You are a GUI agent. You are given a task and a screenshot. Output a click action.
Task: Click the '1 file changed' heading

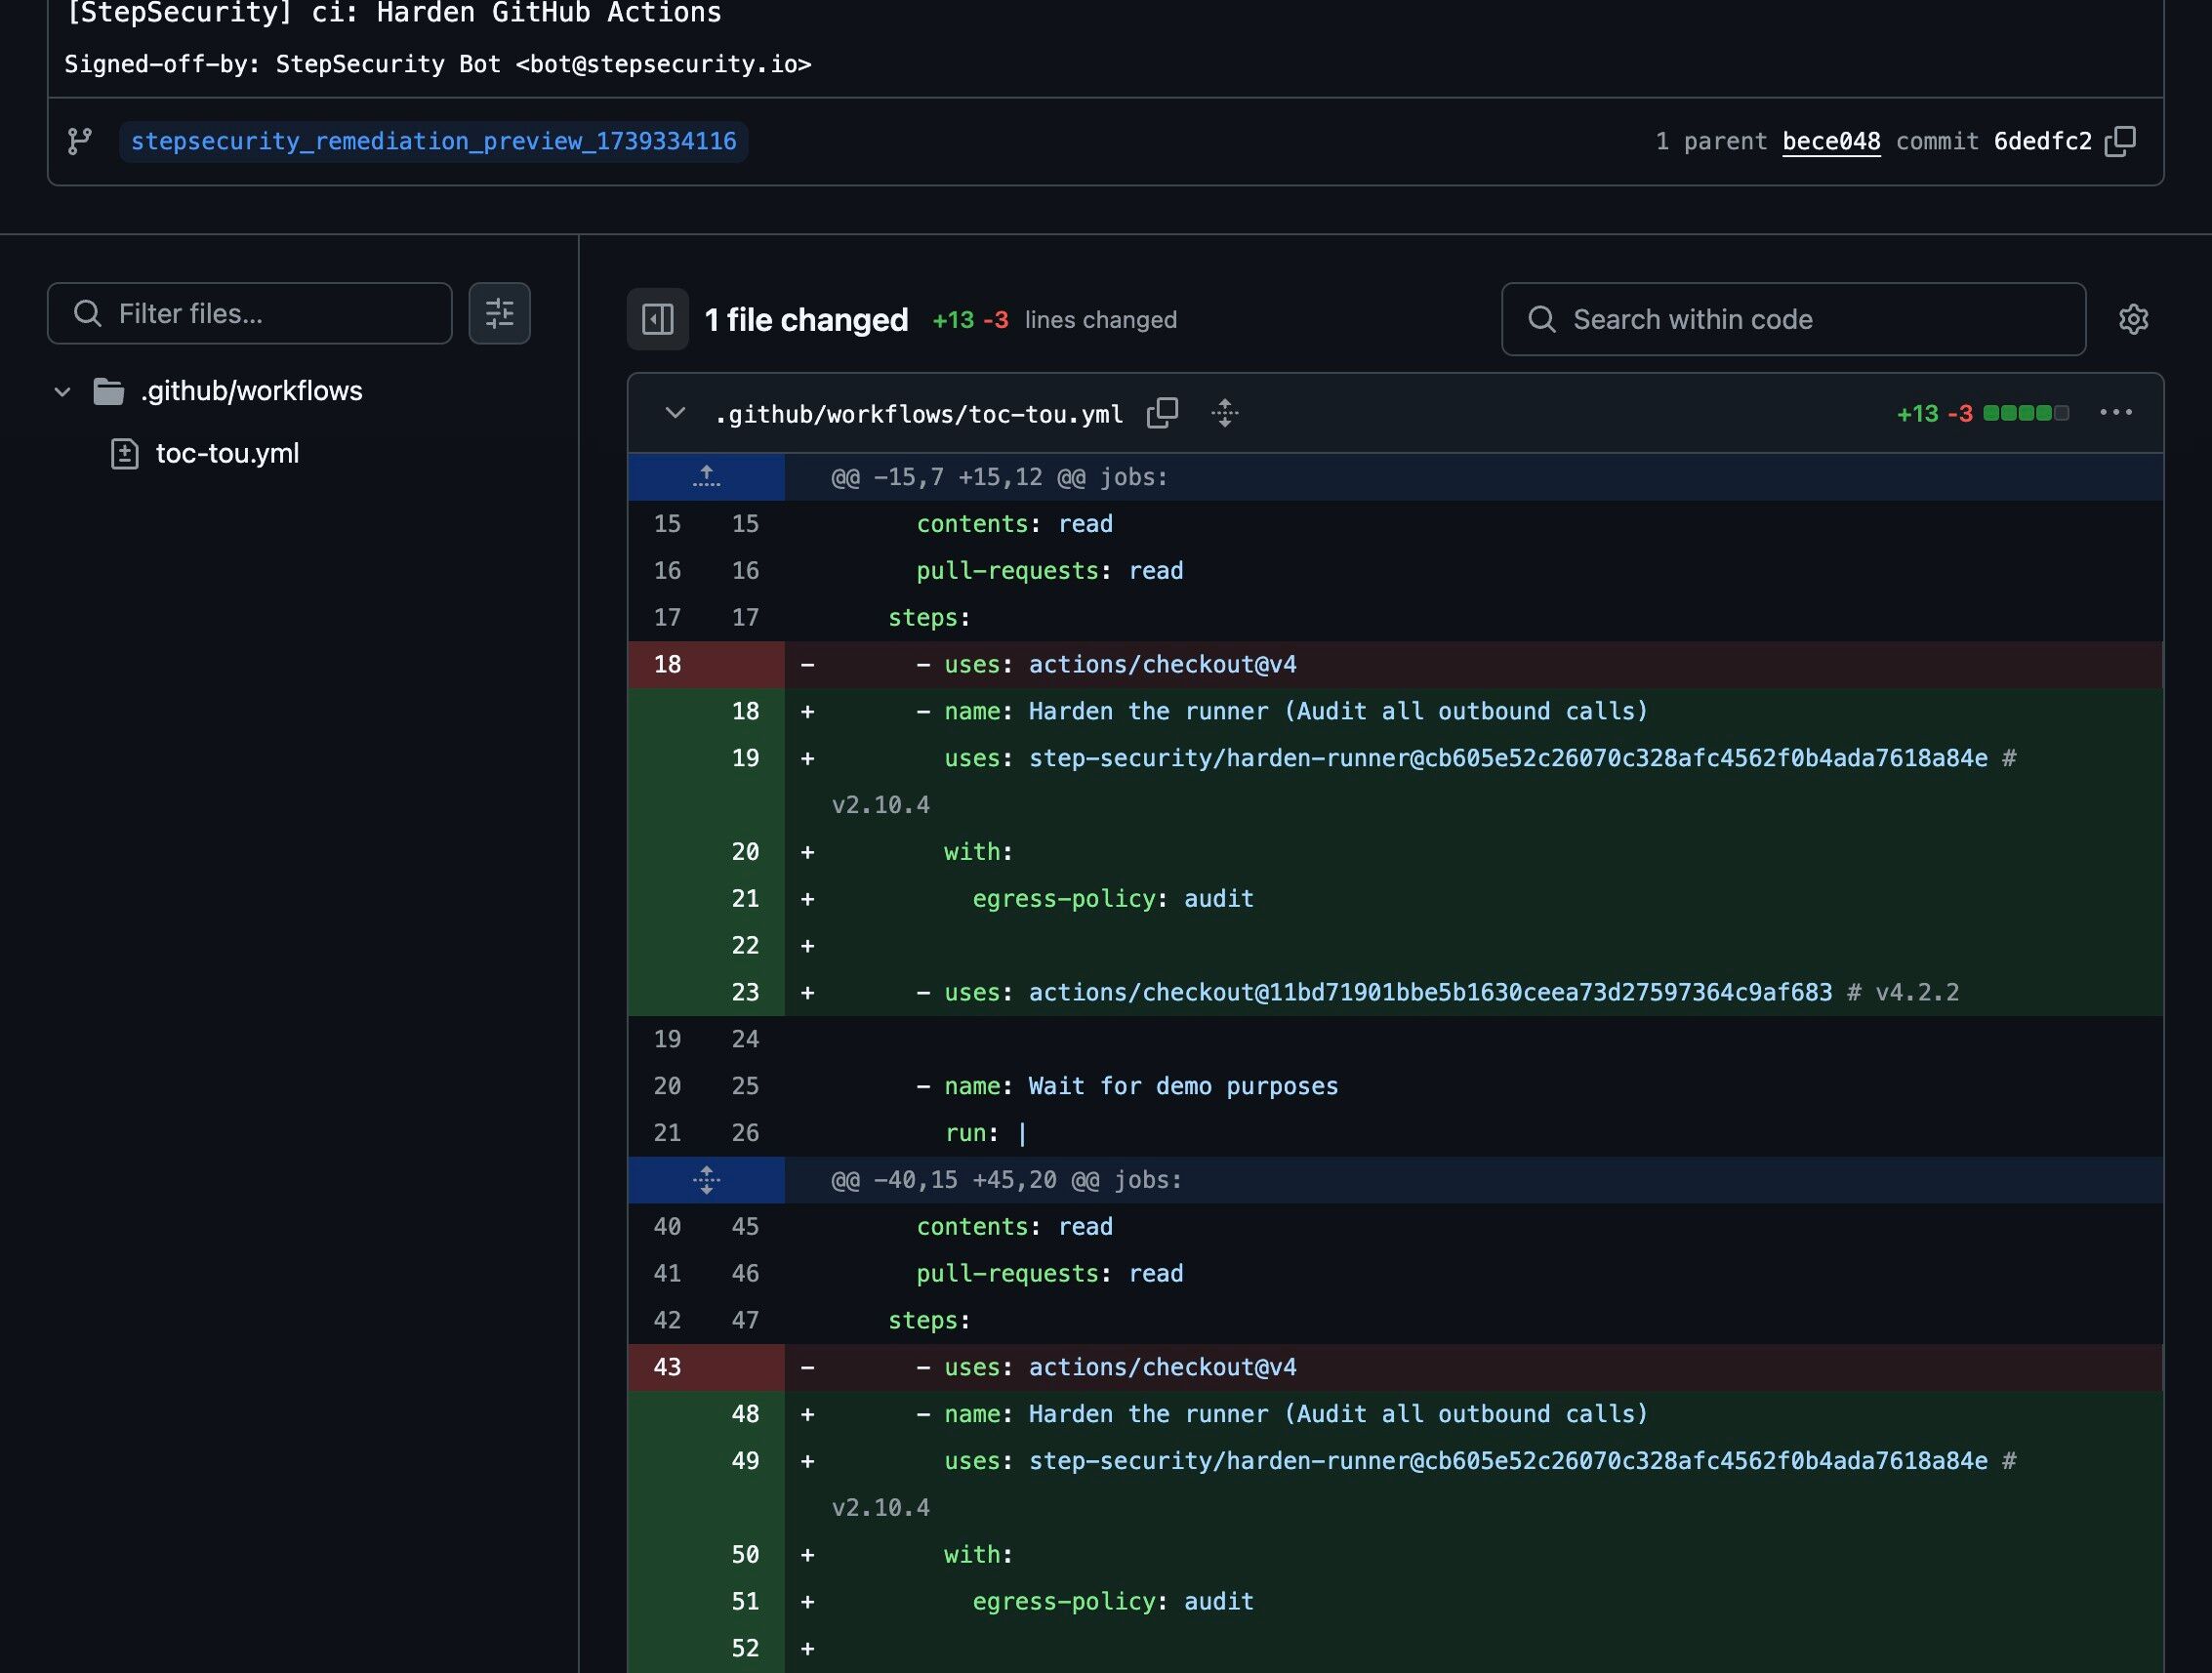pos(806,319)
